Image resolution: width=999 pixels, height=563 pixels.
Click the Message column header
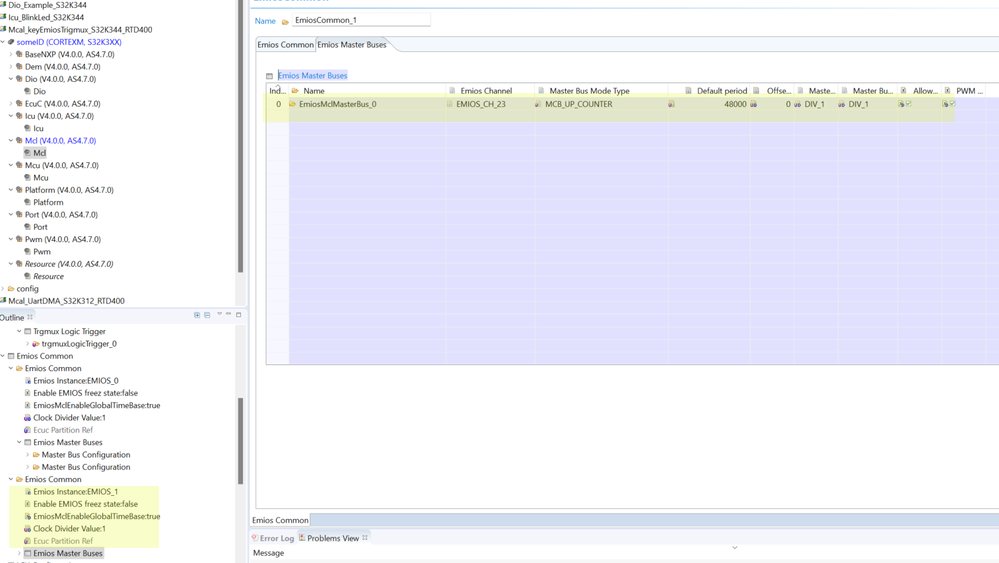pos(268,553)
